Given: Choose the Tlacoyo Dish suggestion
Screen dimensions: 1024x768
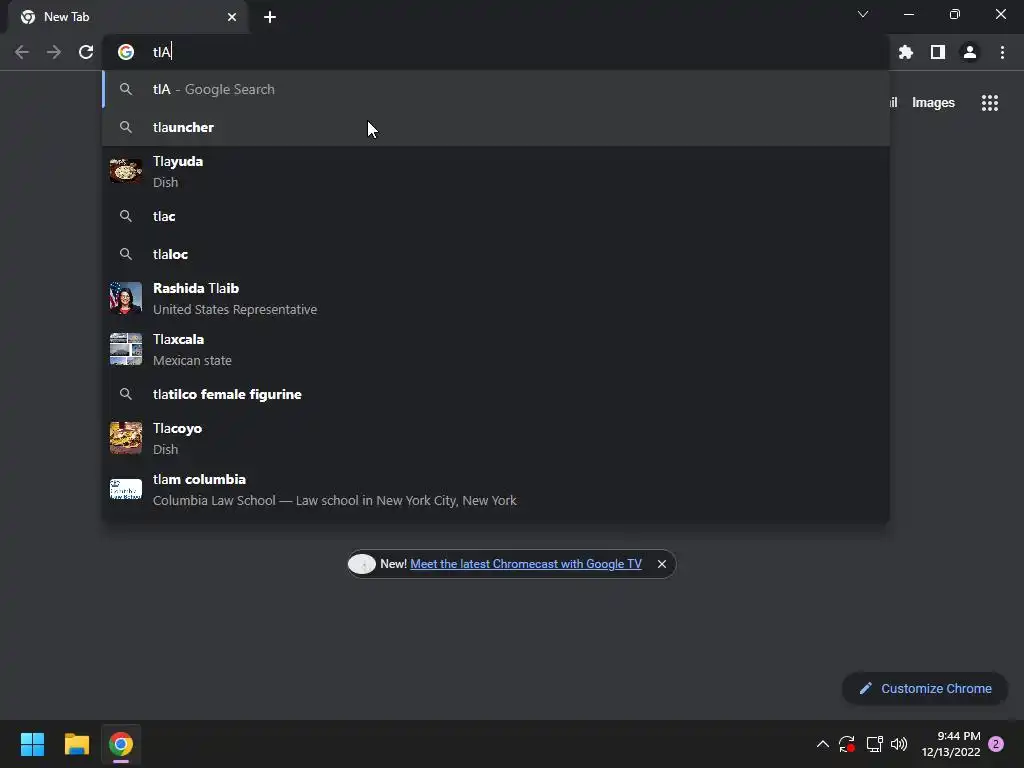Looking at the screenshot, I should pyautogui.click(x=496, y=438).
